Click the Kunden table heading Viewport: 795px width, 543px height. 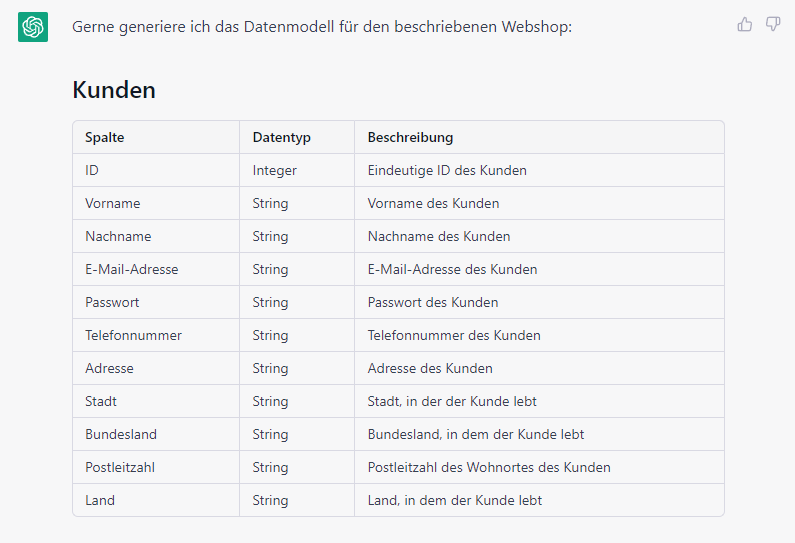coord(114,90)
